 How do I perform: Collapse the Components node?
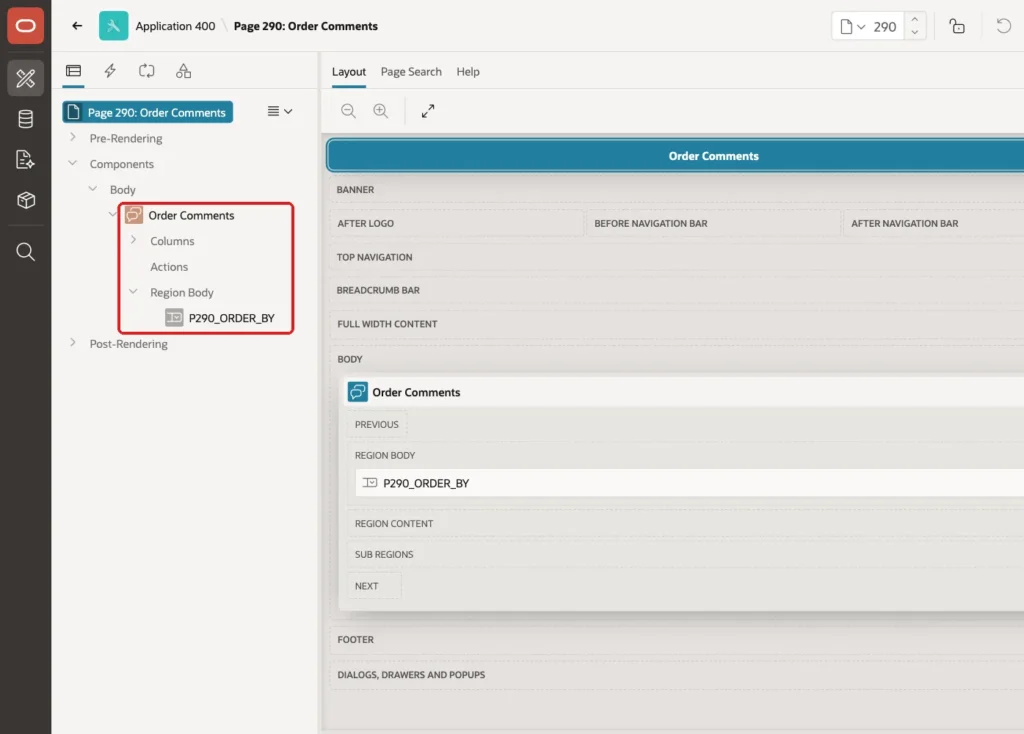click(72, 163)
